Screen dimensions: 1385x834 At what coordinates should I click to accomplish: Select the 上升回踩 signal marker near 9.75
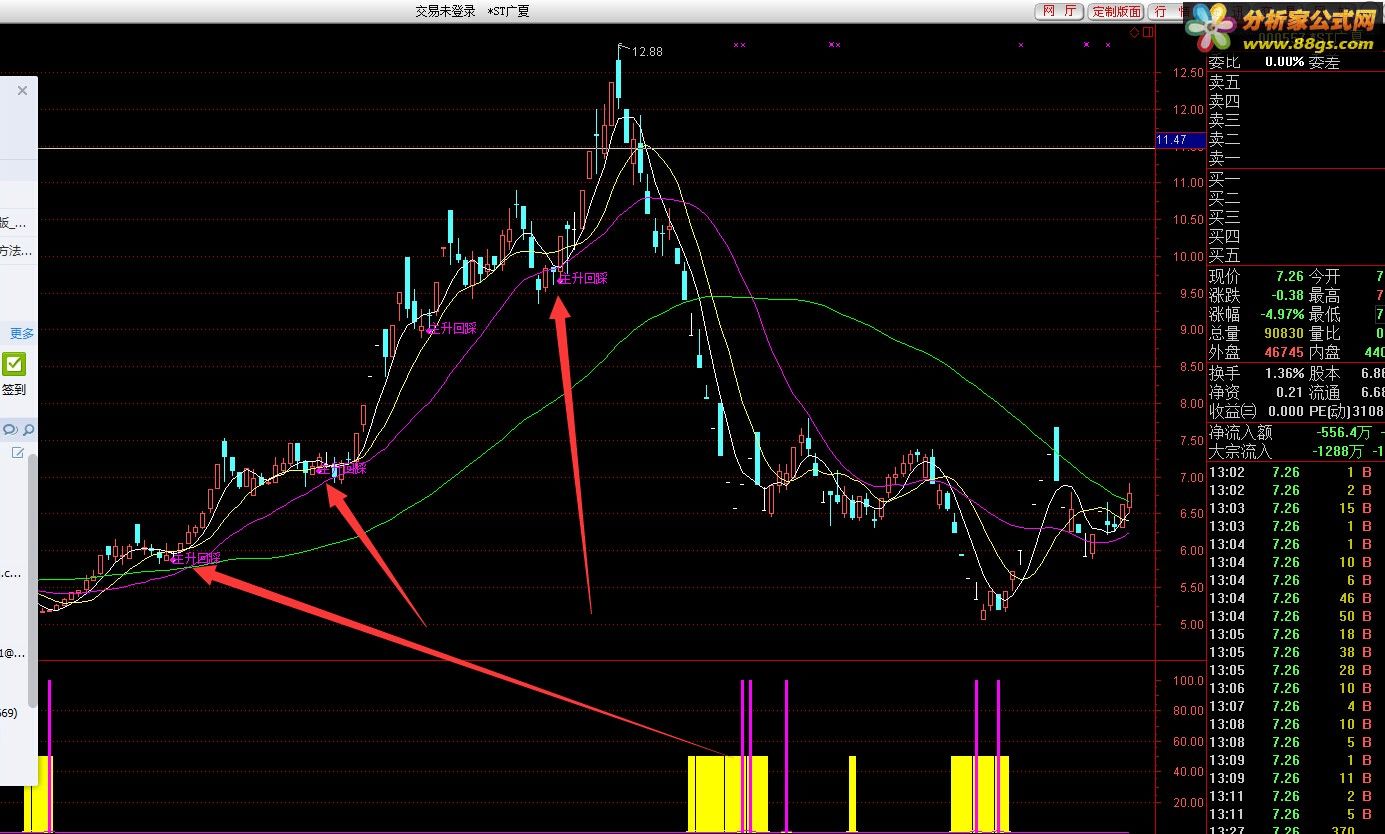(582, 279)
